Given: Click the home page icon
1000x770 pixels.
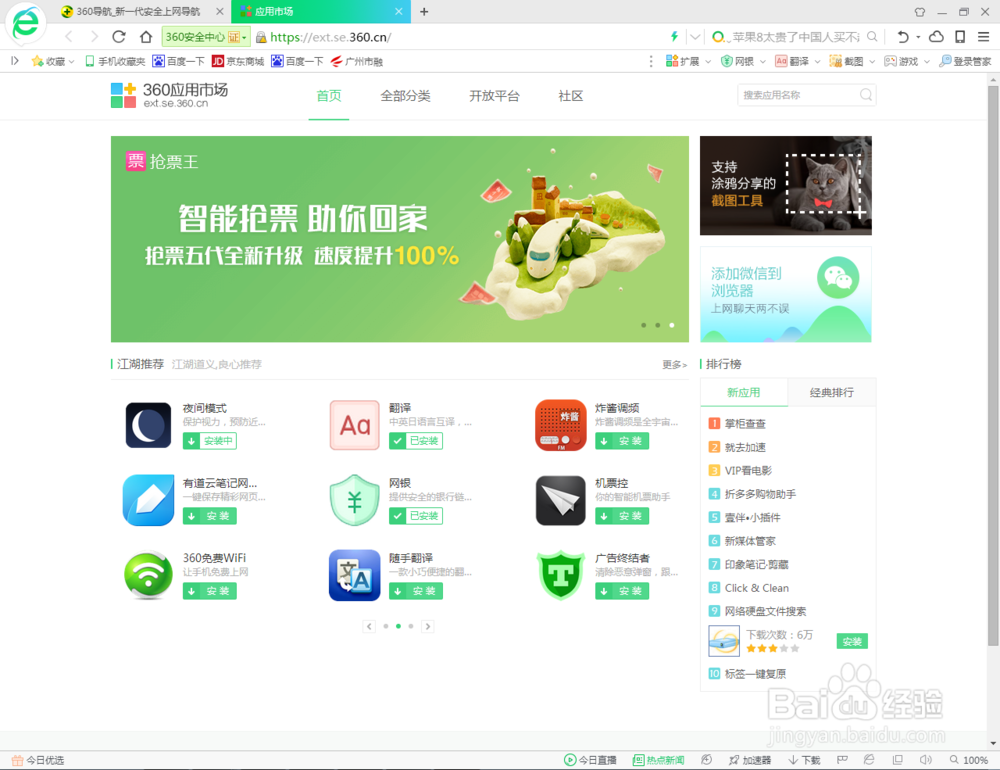Looking at the screenshot, I should tap(146, 37).
